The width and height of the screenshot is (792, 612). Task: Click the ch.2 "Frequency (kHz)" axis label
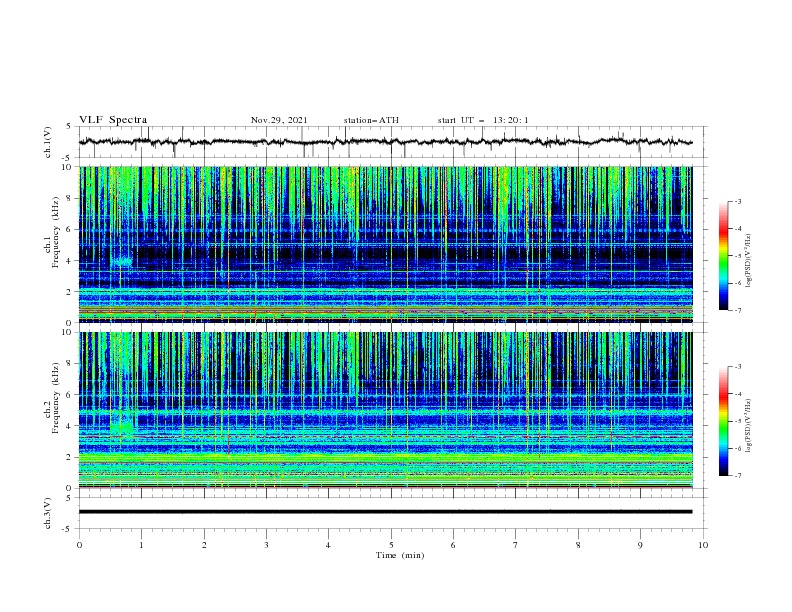point(56,398)
